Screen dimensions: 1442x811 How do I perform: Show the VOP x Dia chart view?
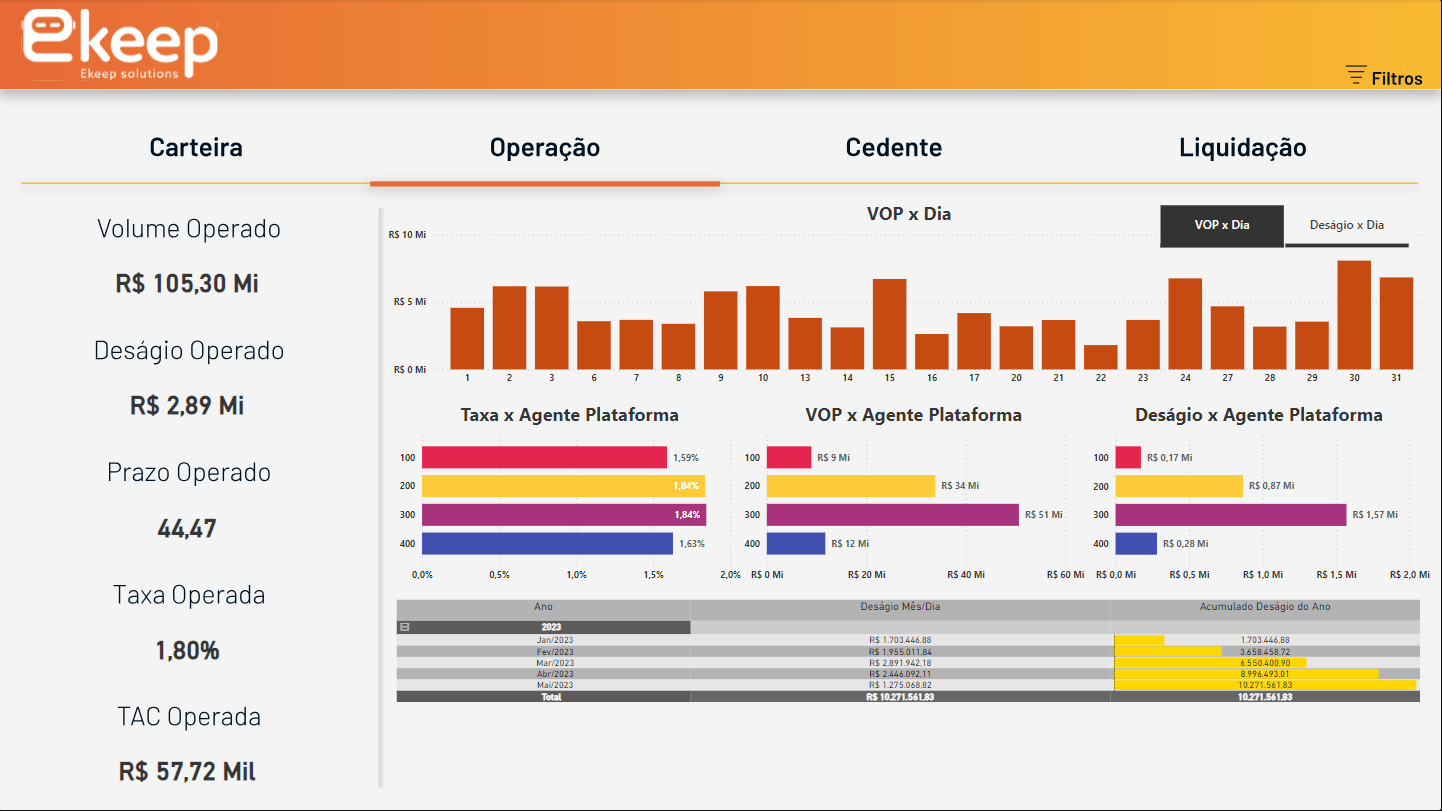point(1222,226)
